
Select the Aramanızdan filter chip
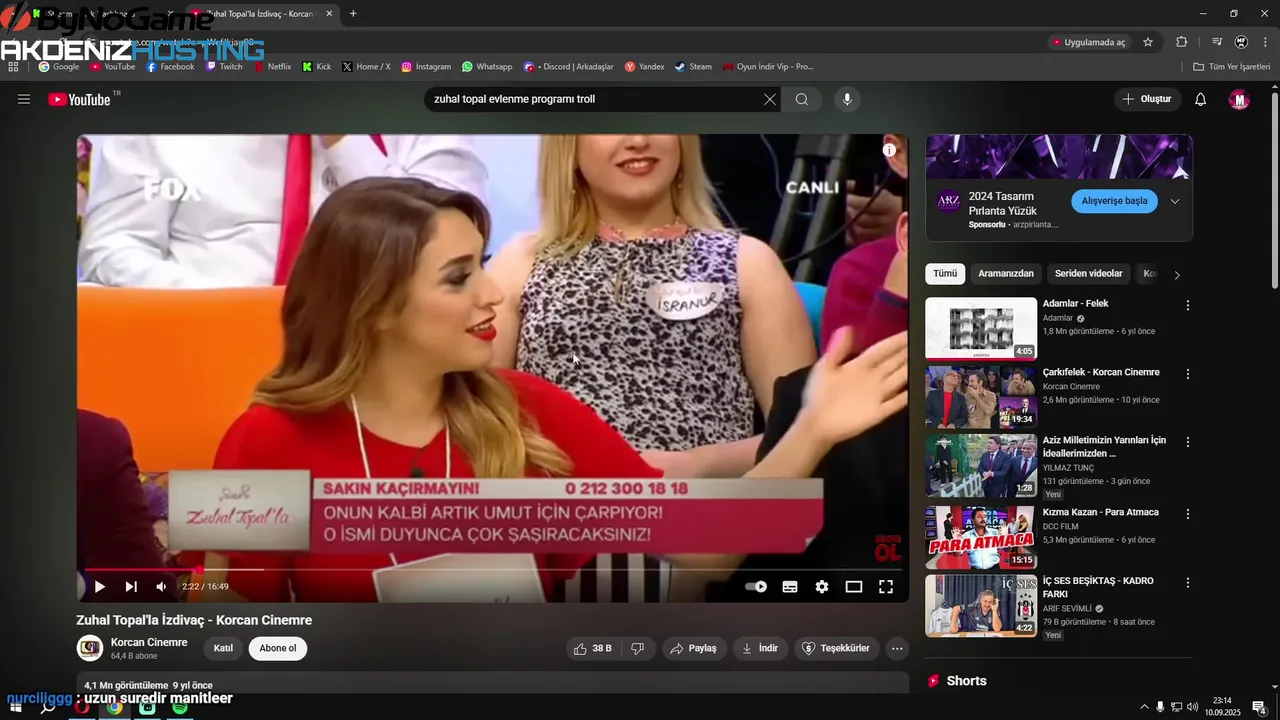(x=1006, y=274)
